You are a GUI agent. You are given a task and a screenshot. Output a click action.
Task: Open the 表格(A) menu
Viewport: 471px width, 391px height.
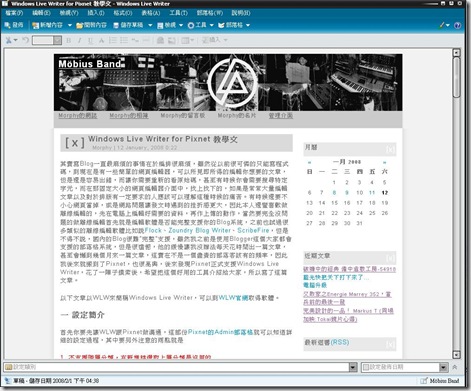point(151,13)
